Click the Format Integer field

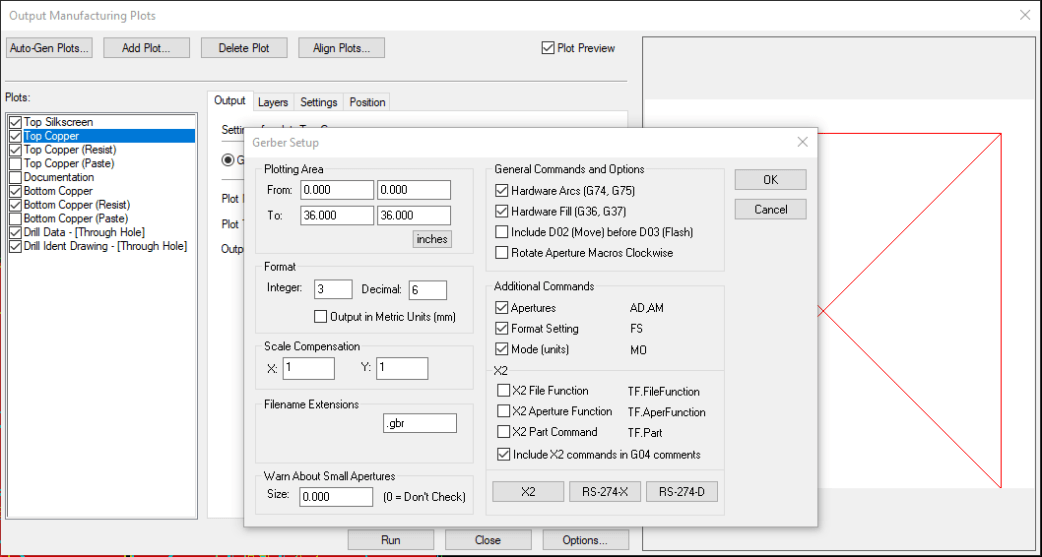[333, 289]
